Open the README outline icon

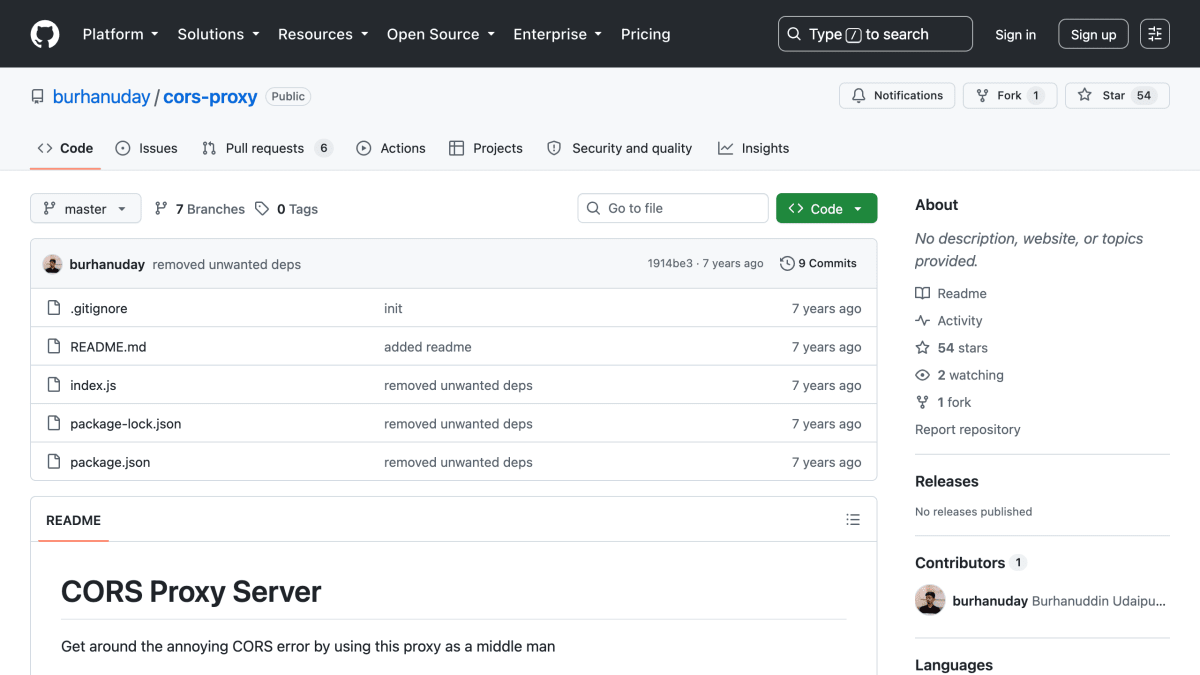pyautogui.click(x=853, y=520)
